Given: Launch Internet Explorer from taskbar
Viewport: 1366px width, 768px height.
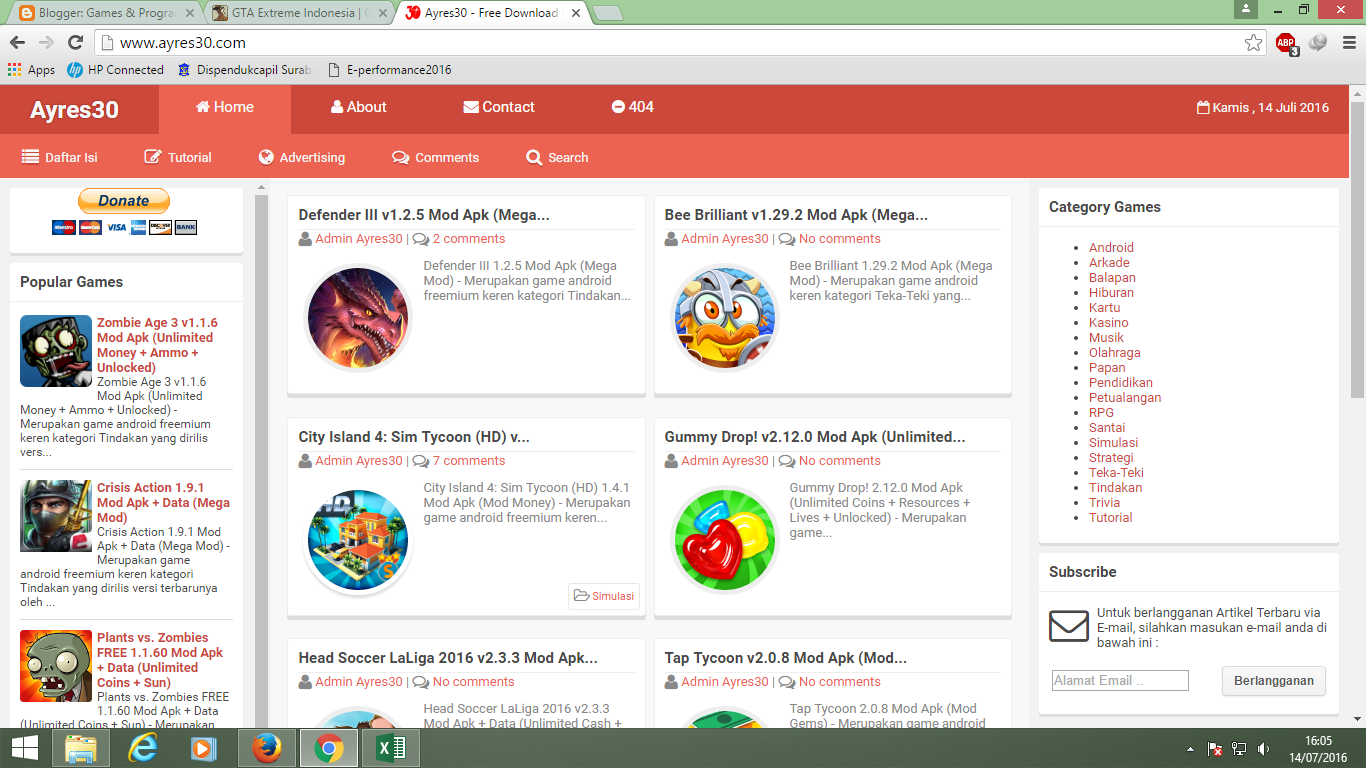Looking at the screenshot, I should (x=142, y=748).
